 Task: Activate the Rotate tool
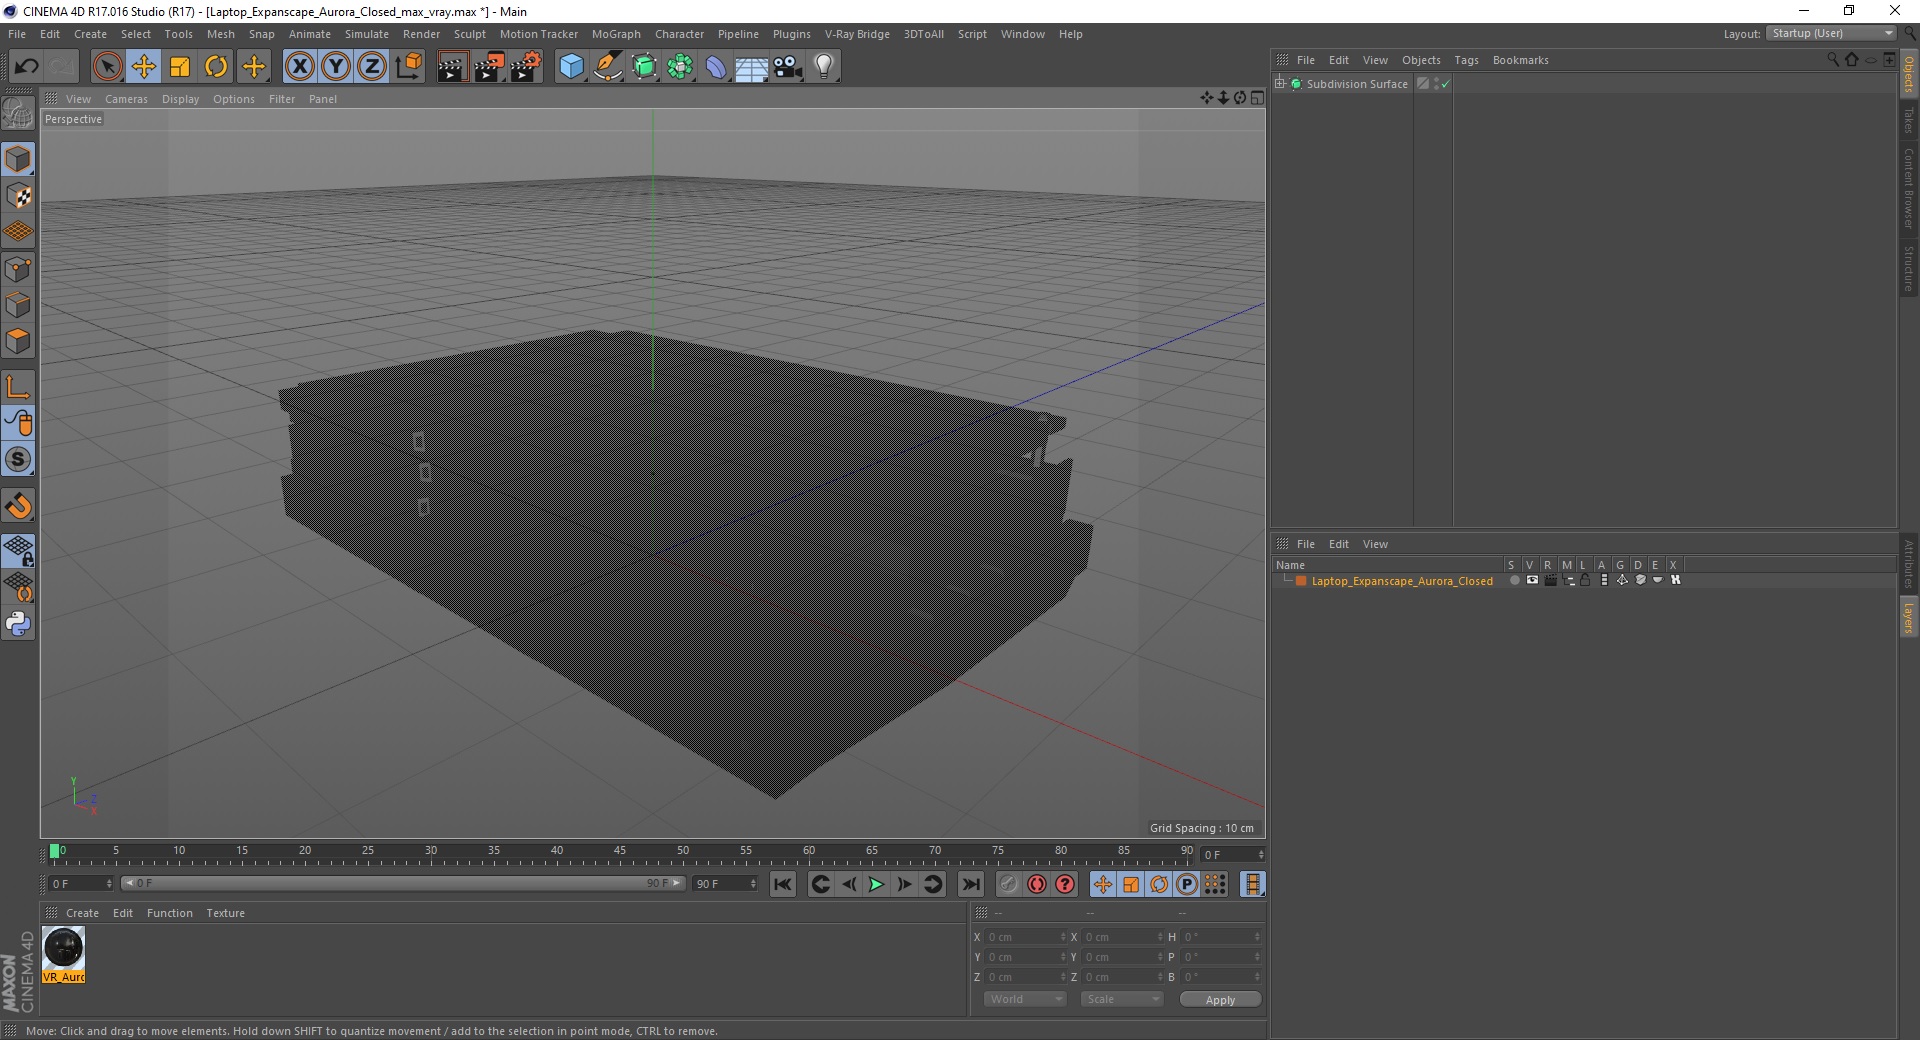coord(216,67)
